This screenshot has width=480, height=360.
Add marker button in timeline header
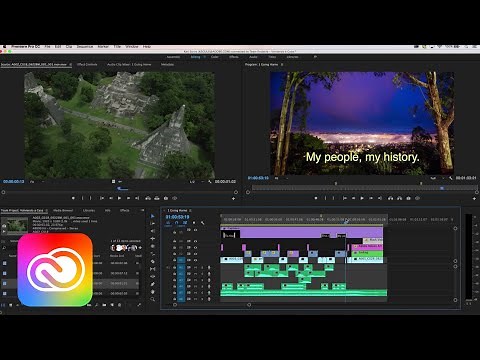(x=194, y=223)
